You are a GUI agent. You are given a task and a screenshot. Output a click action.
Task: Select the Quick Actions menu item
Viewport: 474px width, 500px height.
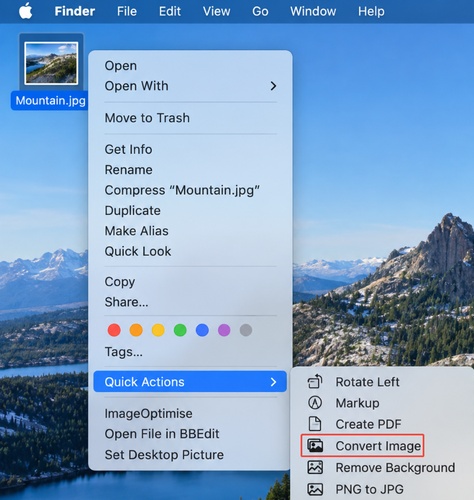190,382
